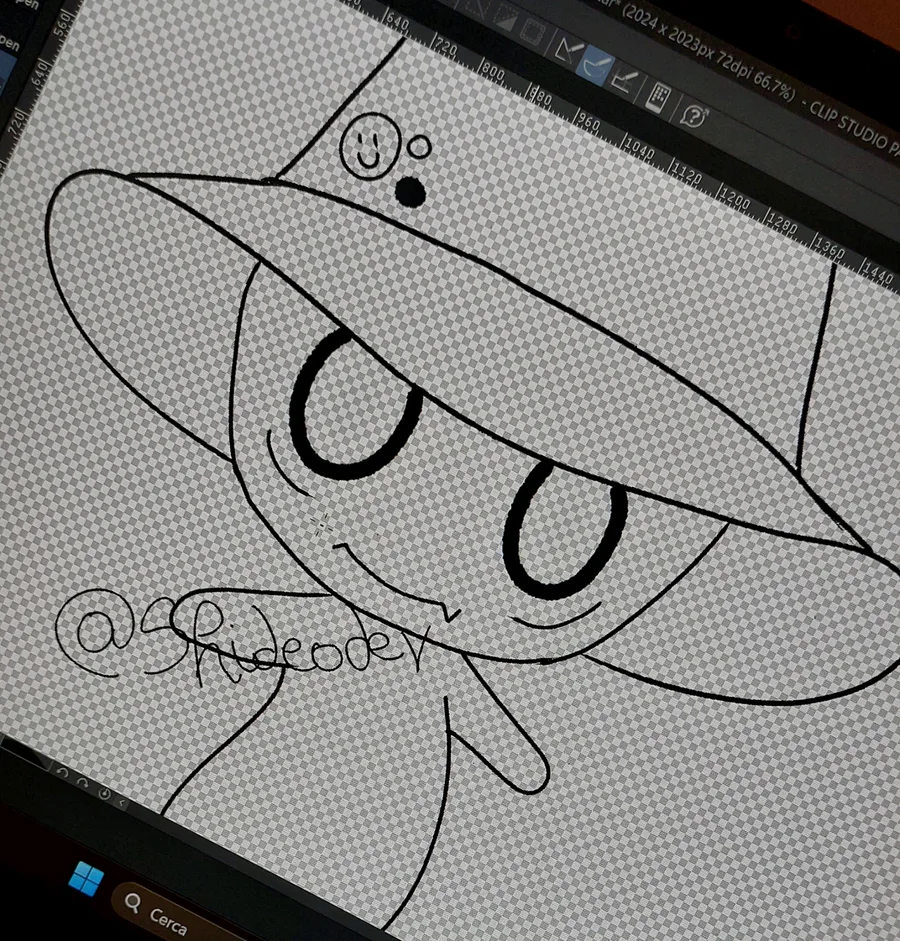Toggle Snap to Ruler in command bar
The height and width of the screenshot is (941, 900).
[x=567, y=51]
